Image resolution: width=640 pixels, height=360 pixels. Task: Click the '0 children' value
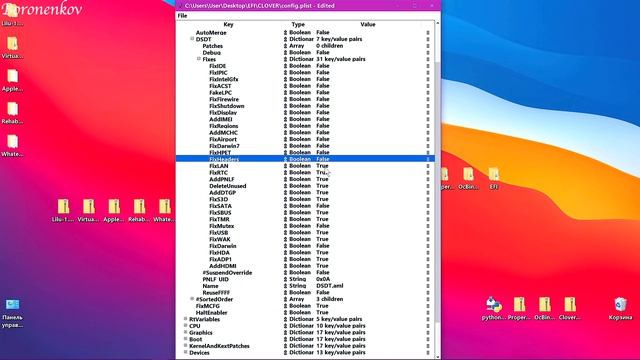[329, 46]
